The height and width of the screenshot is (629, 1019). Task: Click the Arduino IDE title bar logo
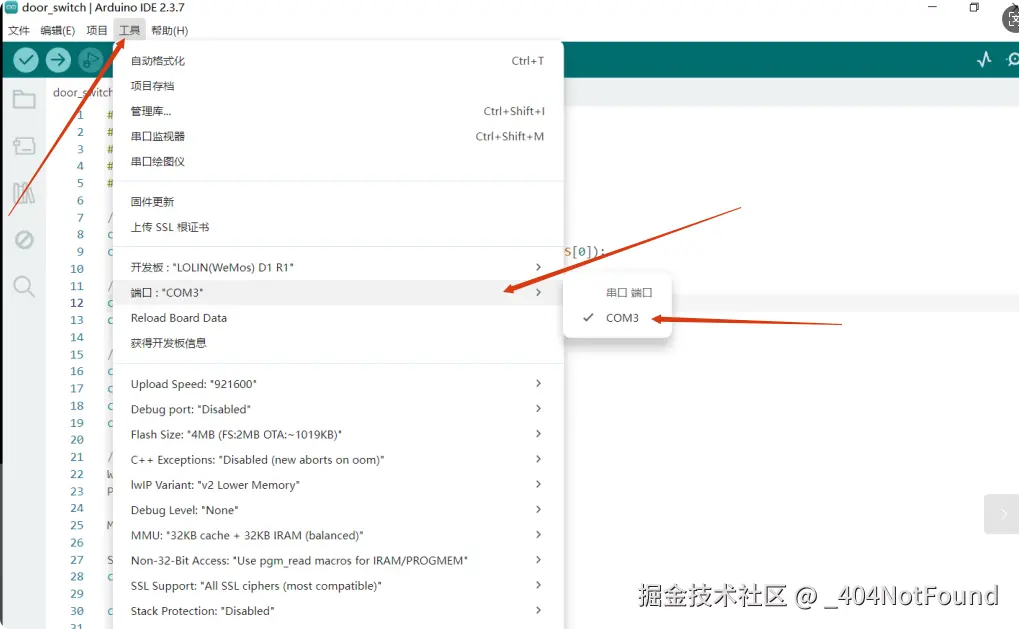point(11,8)
